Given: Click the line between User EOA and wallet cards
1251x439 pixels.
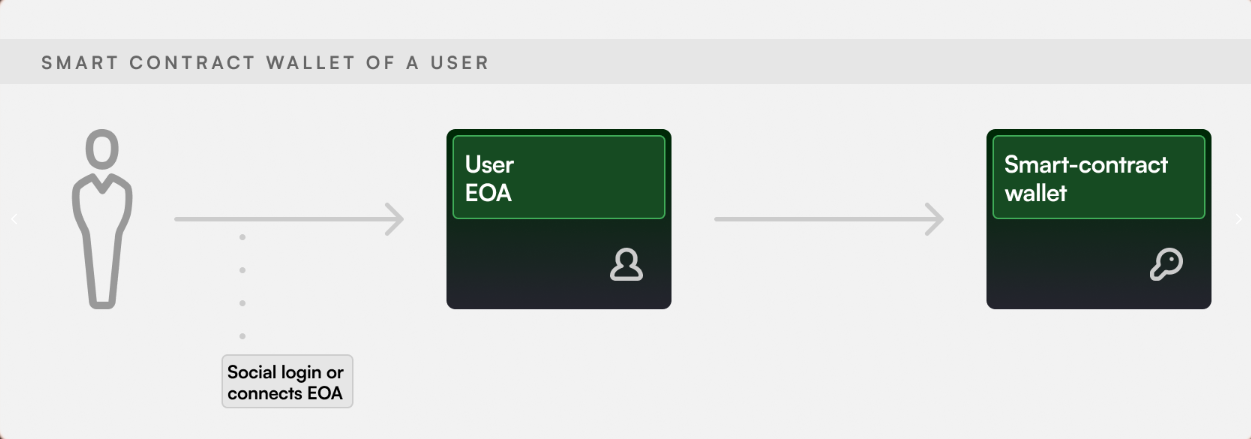Looking at the screenshot, I should pos(820,219).
